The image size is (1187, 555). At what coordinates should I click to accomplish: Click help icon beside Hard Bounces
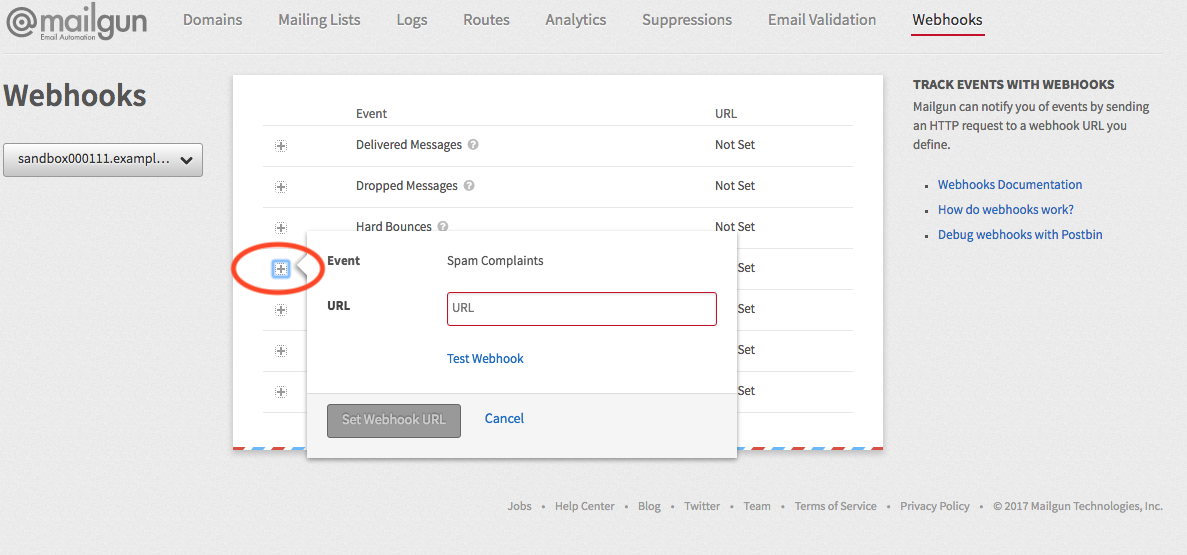click(x=443, y=227)
